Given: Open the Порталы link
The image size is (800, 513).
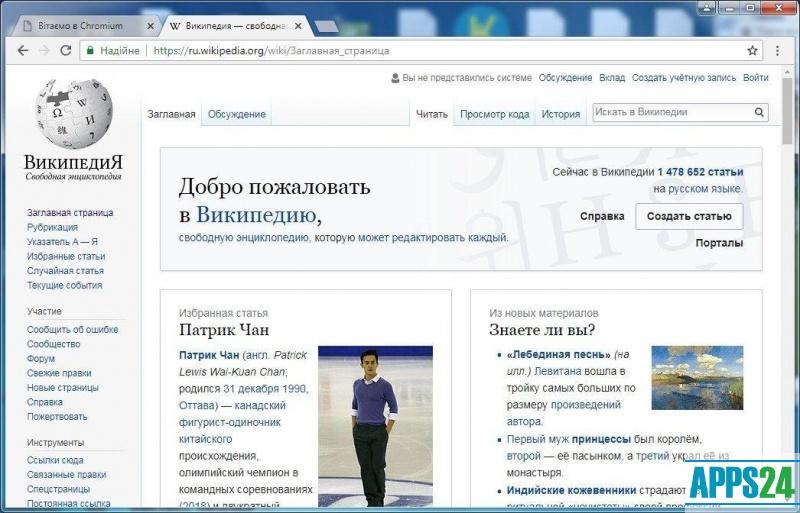Looking at the screenshot, I should coord(719,243).
